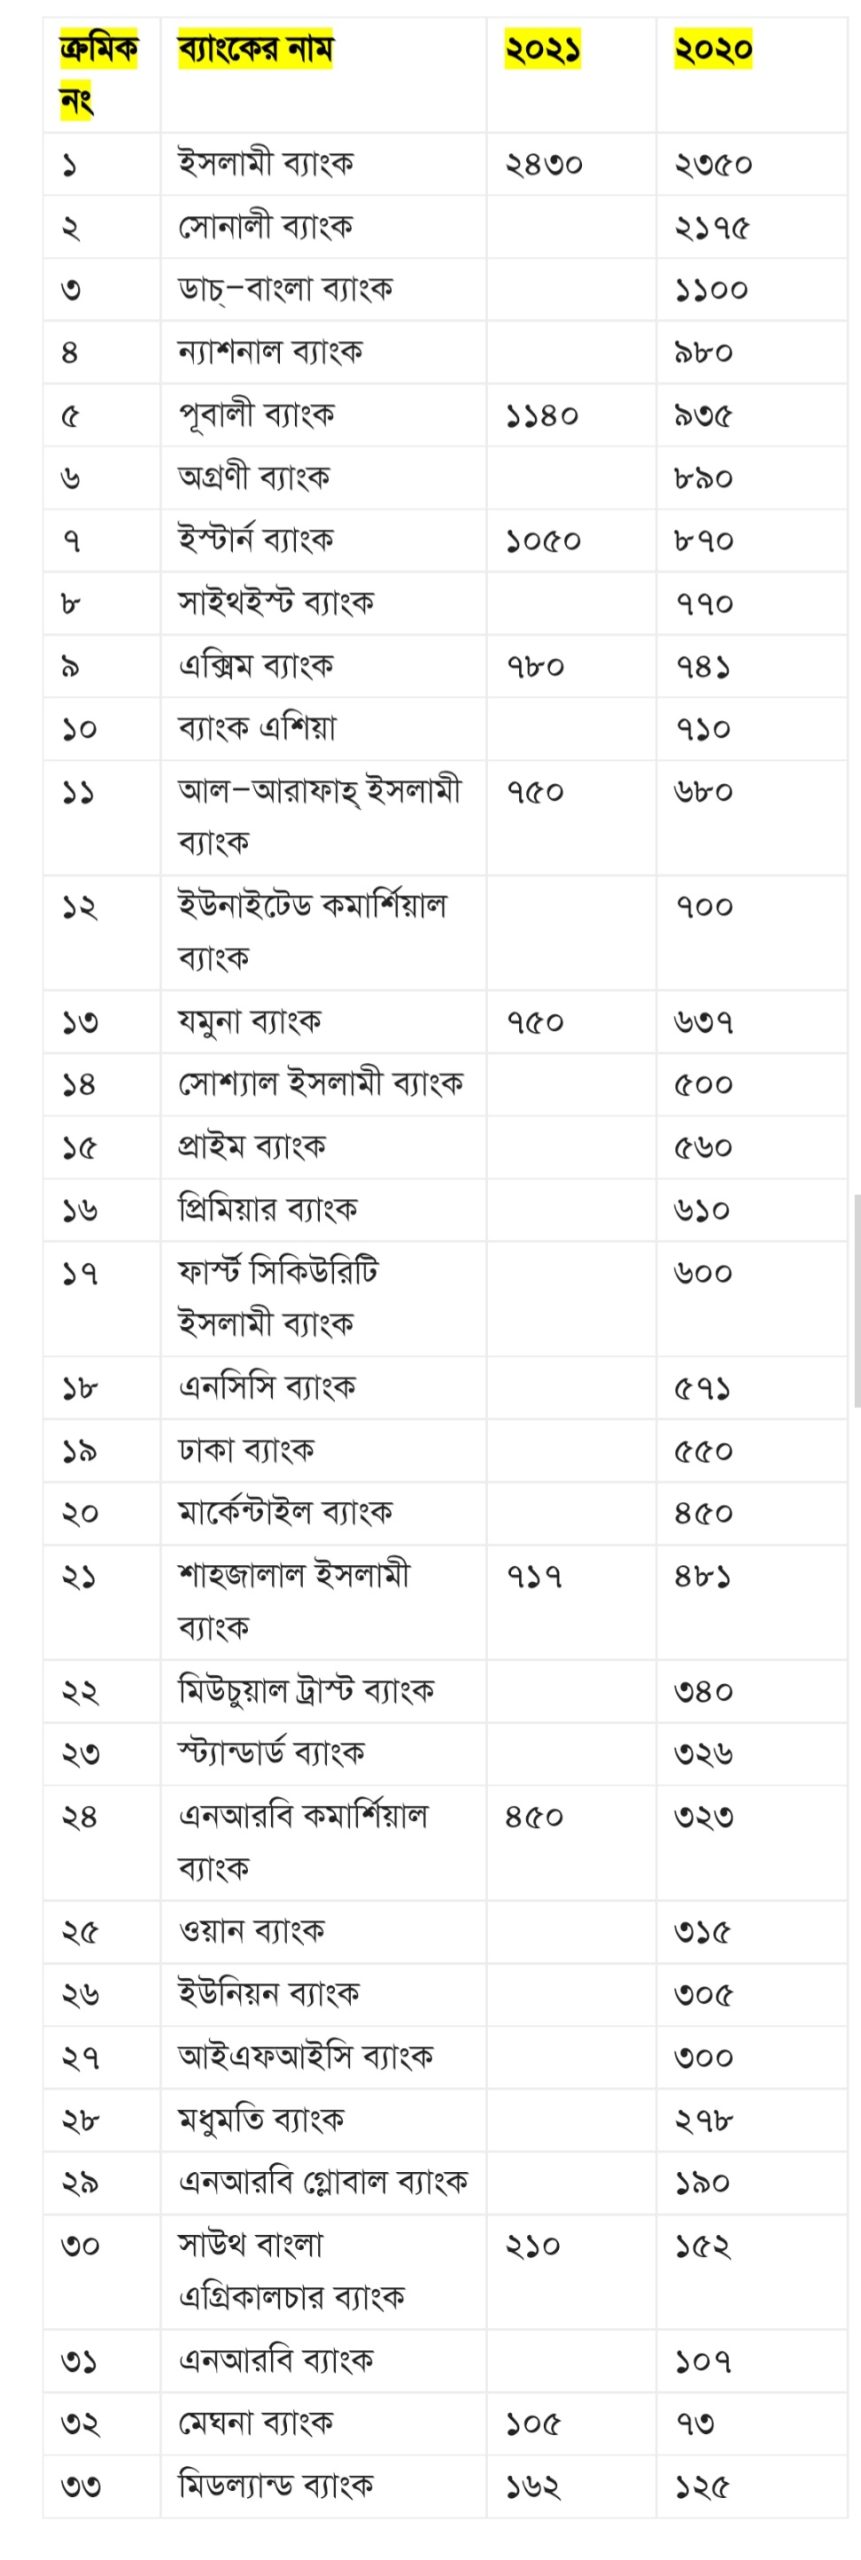Click the value ১২৫ in the last row

702,2485
